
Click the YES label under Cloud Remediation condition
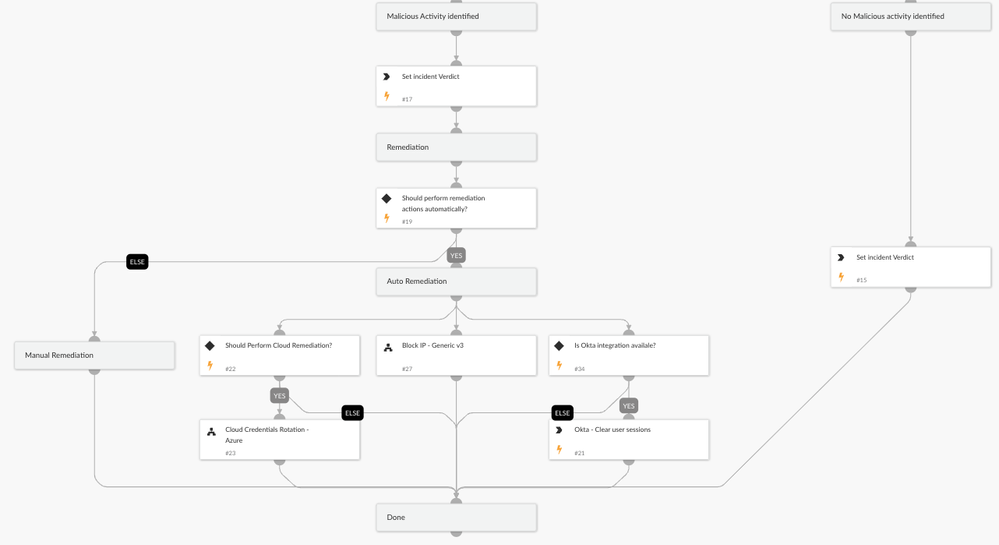pos(279,396)
